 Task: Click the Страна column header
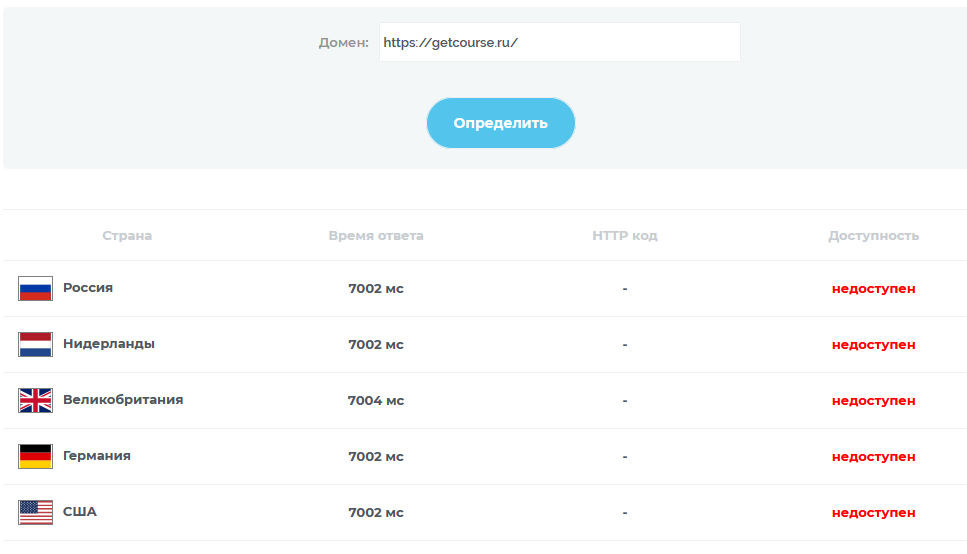tap(127, 236)
